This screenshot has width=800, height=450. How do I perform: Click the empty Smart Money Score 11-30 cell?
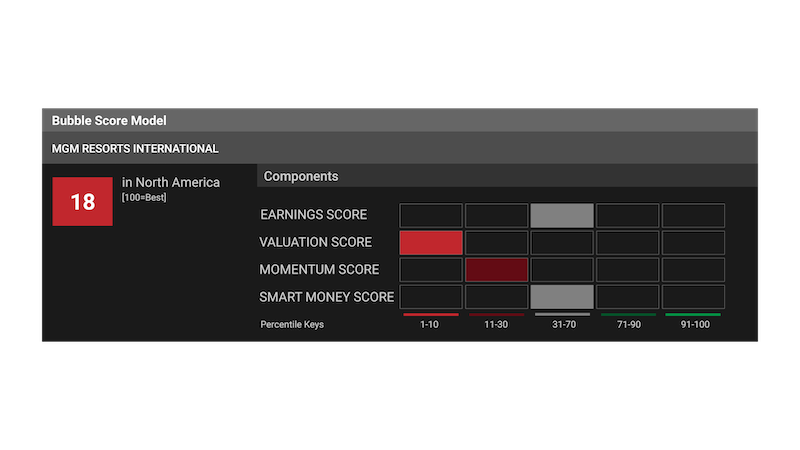pyautogui.click(x=496, y=297)
